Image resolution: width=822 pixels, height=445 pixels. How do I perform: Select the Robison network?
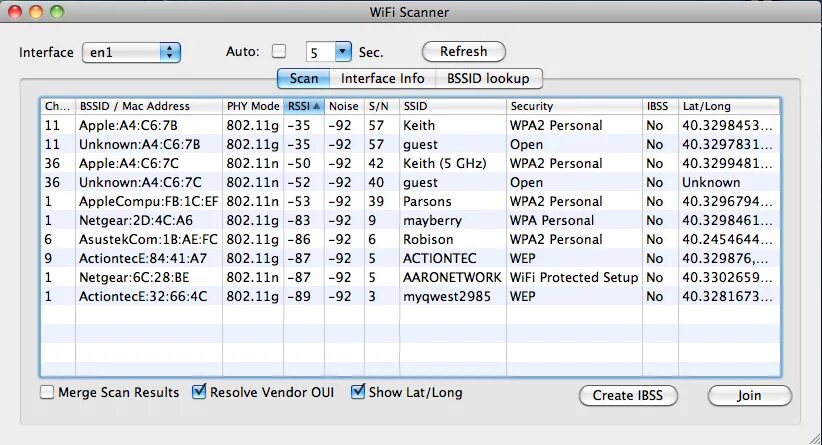pyautogui.click(x=410, y=239)
